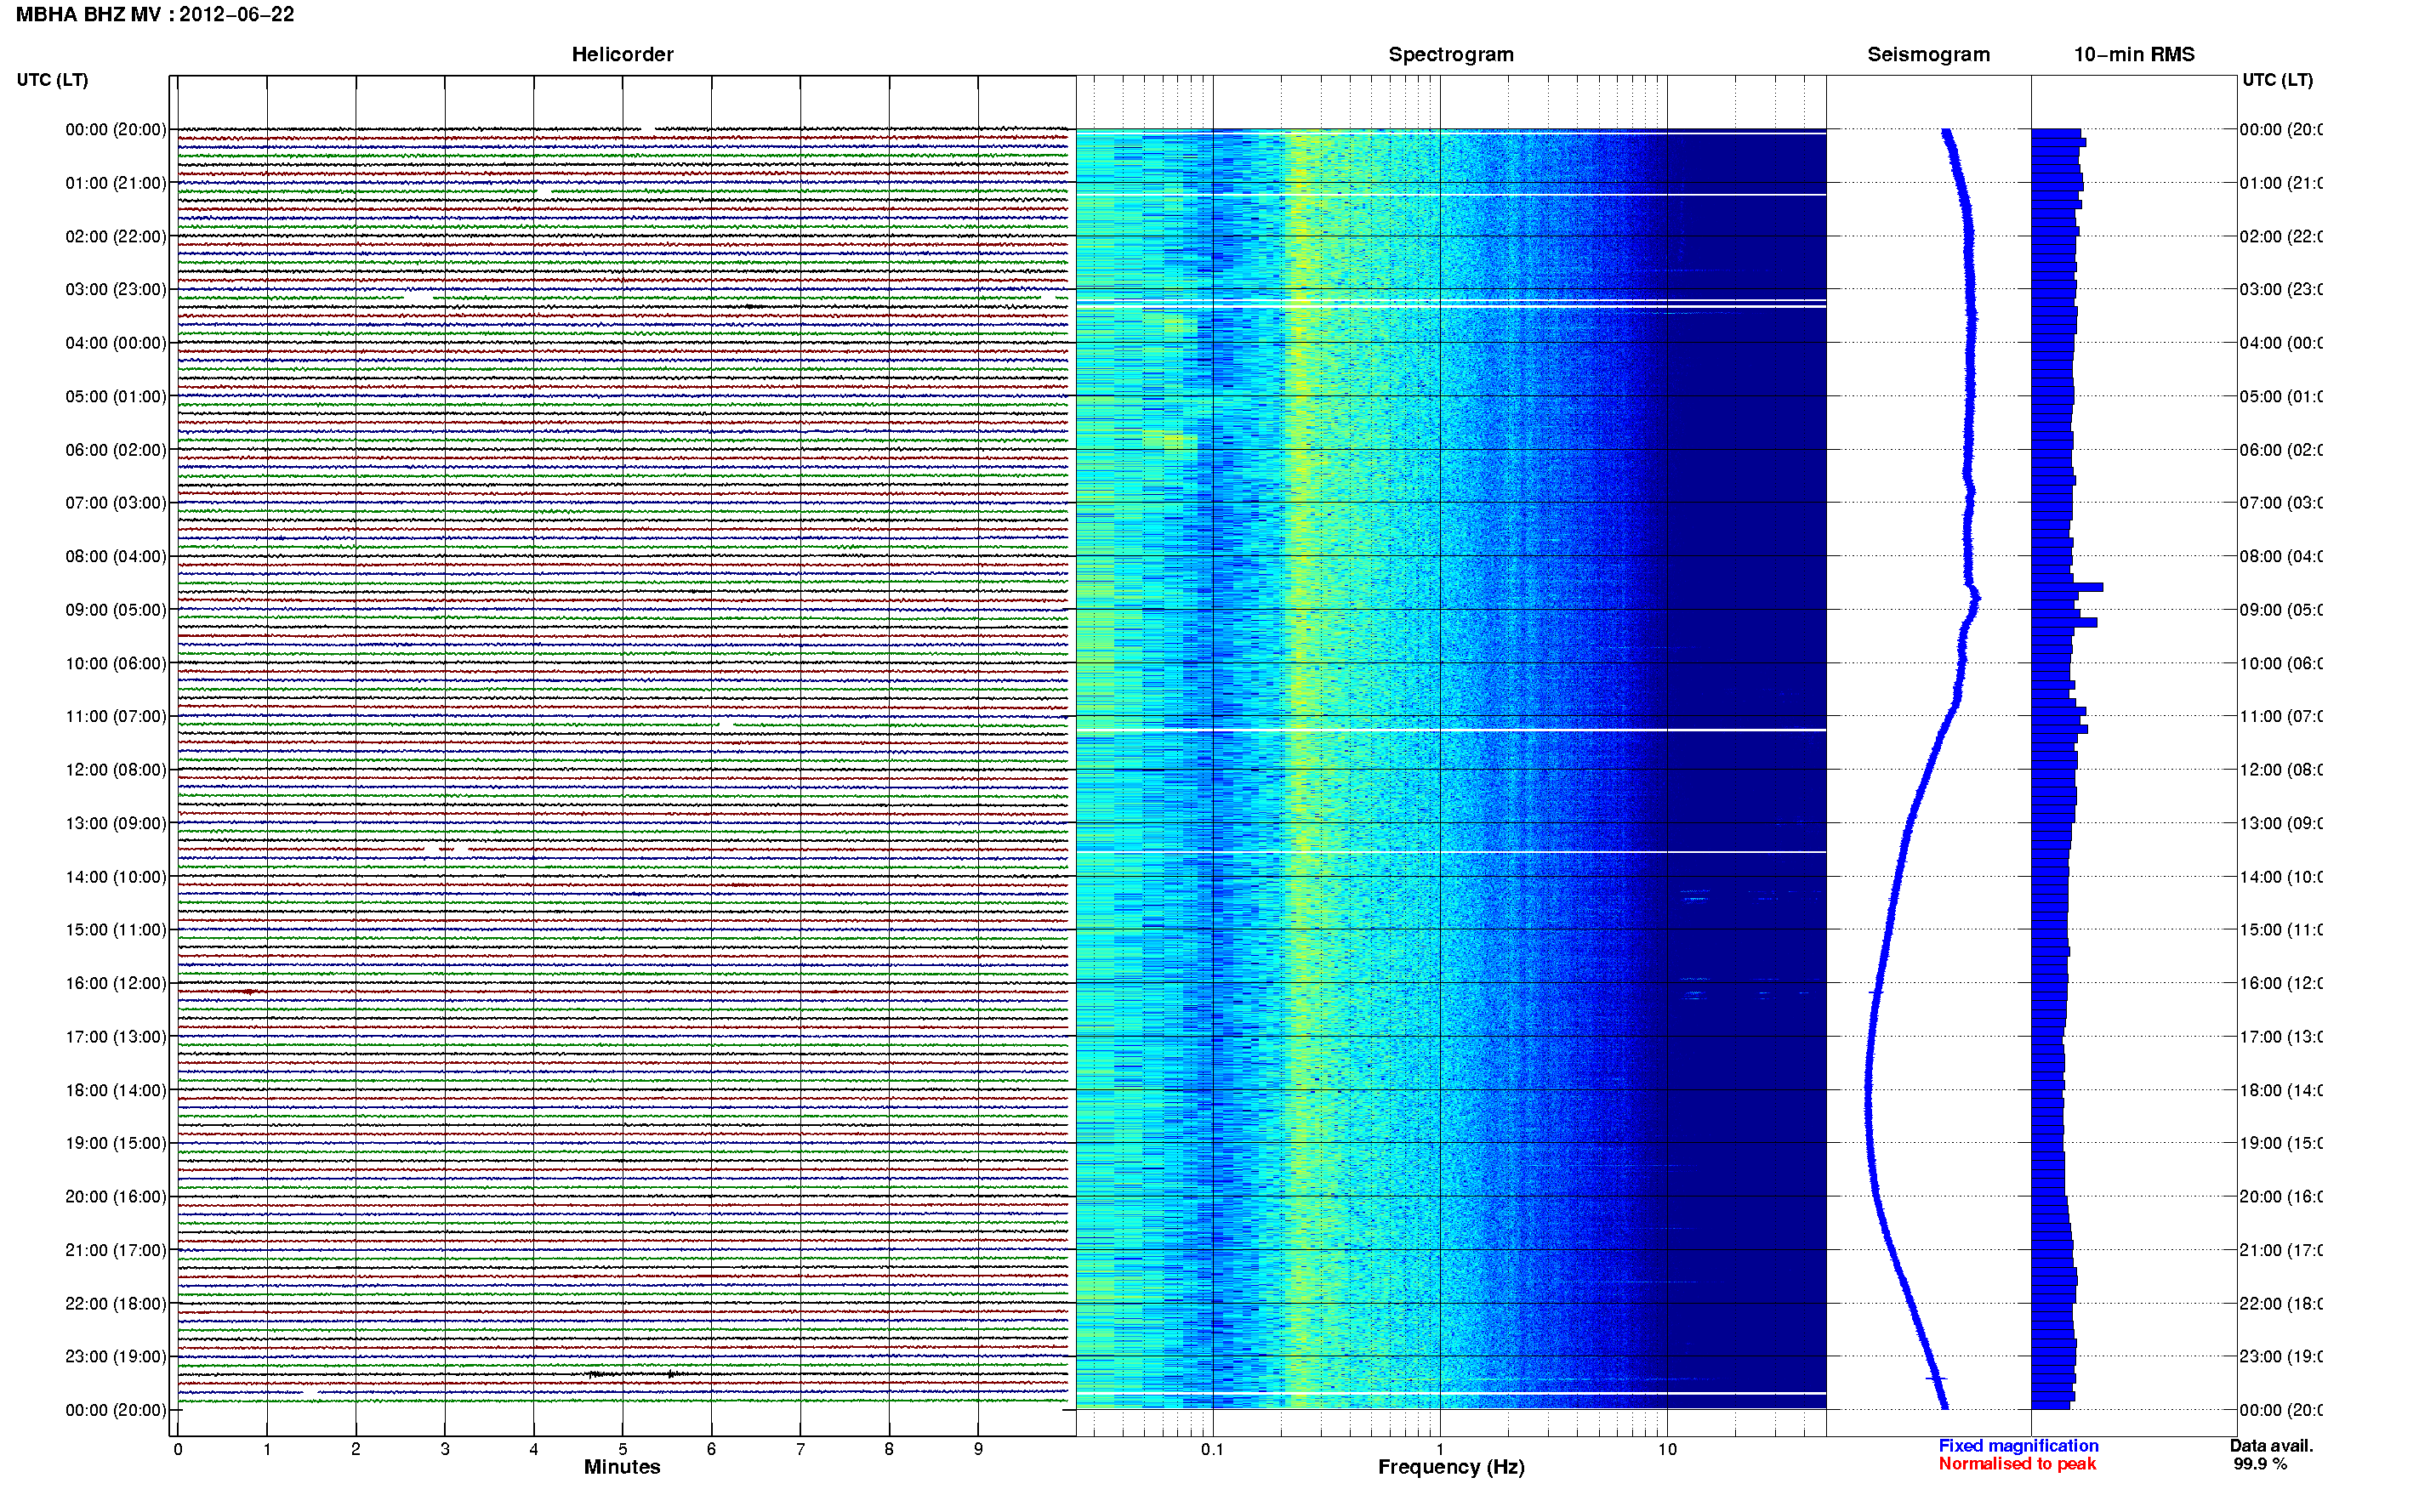
Task: Click the Minutes axis label
Action: coord(622,1467)
